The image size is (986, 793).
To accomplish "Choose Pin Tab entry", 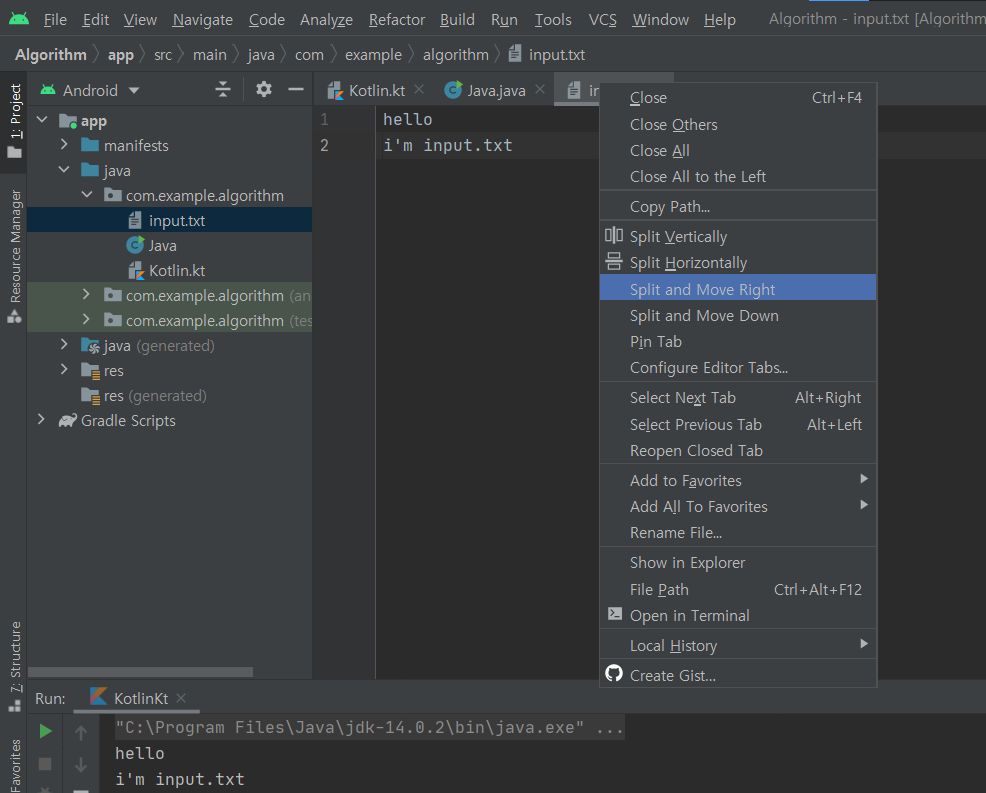I will pyautogui.click(x=738, y=341).
